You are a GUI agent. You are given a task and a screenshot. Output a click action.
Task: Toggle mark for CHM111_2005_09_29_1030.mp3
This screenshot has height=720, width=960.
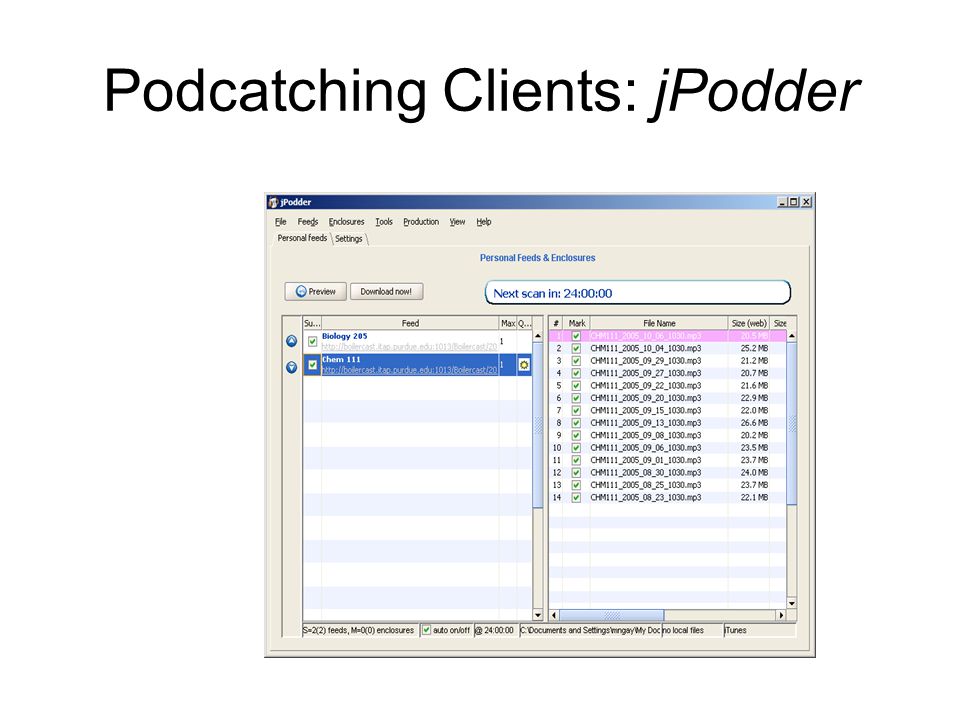[576, 361]
